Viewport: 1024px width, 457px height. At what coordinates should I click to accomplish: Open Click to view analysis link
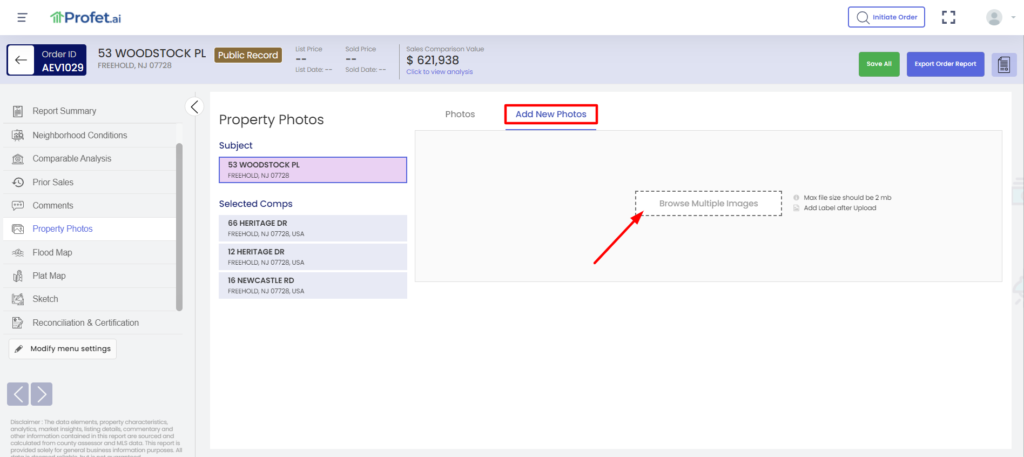tap(439, 72)
